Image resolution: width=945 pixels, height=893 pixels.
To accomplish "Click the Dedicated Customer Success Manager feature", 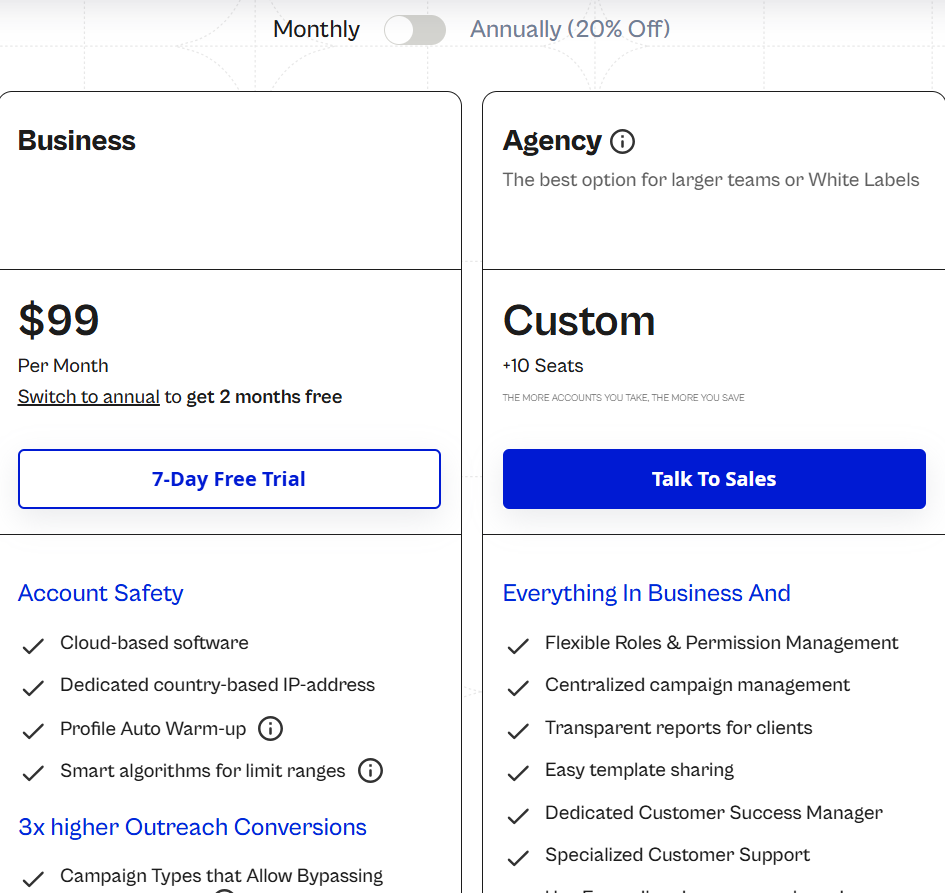I will point(713,813).
